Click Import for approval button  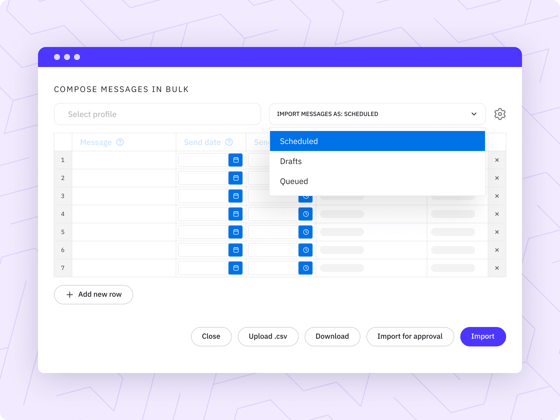click(x=410, y=336)
